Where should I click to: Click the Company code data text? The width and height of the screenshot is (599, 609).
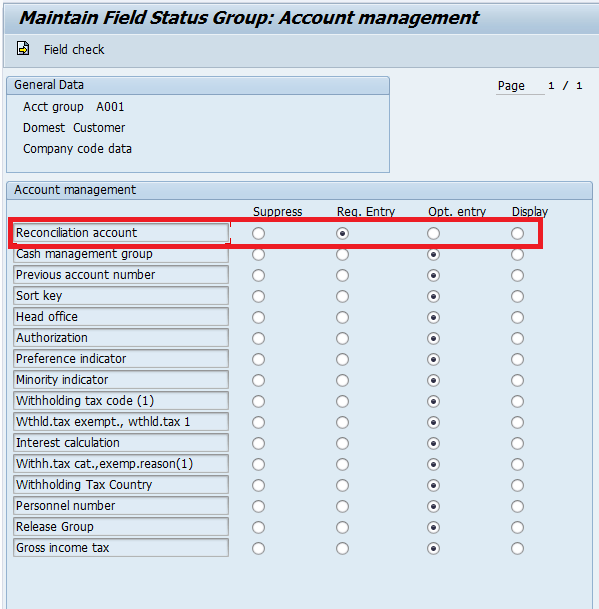77,149
